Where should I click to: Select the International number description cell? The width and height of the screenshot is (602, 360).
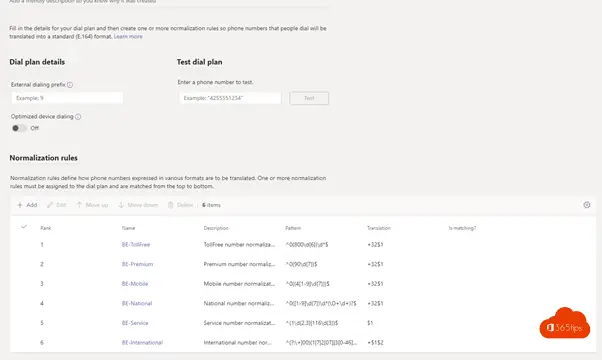[238, 342]
